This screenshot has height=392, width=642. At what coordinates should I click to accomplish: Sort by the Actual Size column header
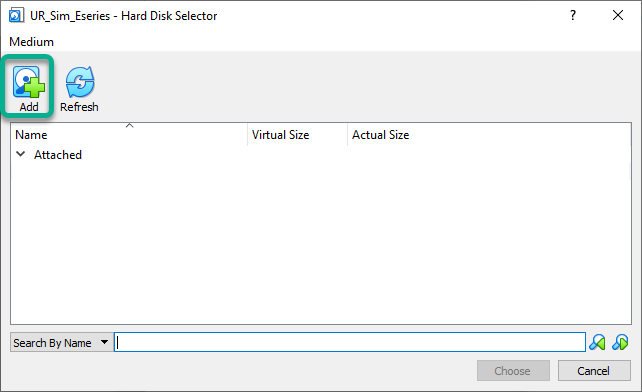tap(381, 135)
